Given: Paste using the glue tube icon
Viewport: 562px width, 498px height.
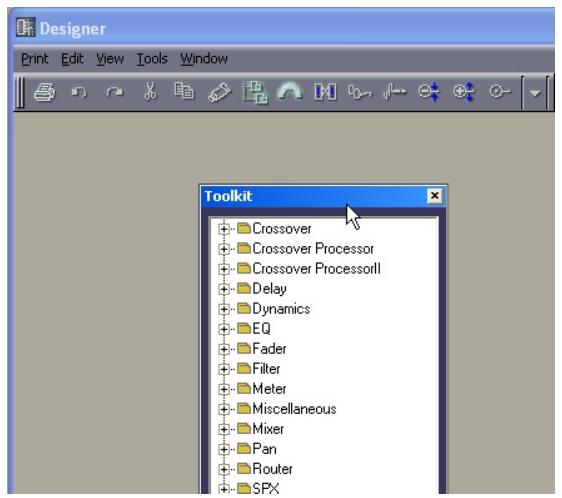Looking at the screenshot, I should pyautogui.click(x=219, y=93).
